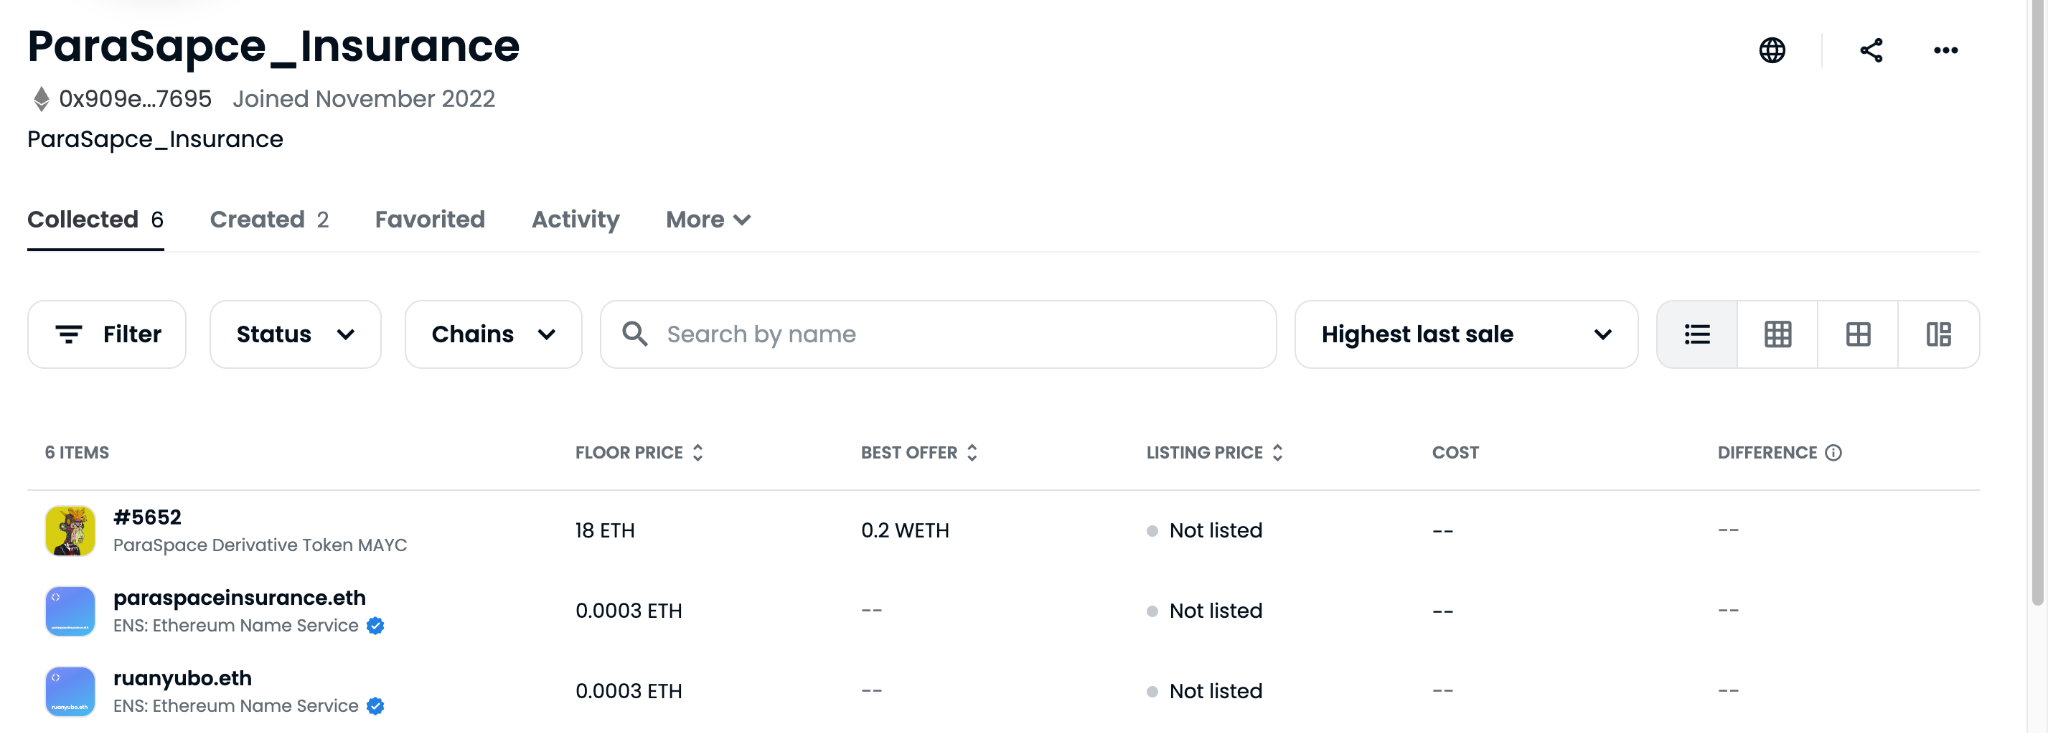The image size is (2048, 733).
Task: Switch to small grid view layout
Action: coord(1778,334)
